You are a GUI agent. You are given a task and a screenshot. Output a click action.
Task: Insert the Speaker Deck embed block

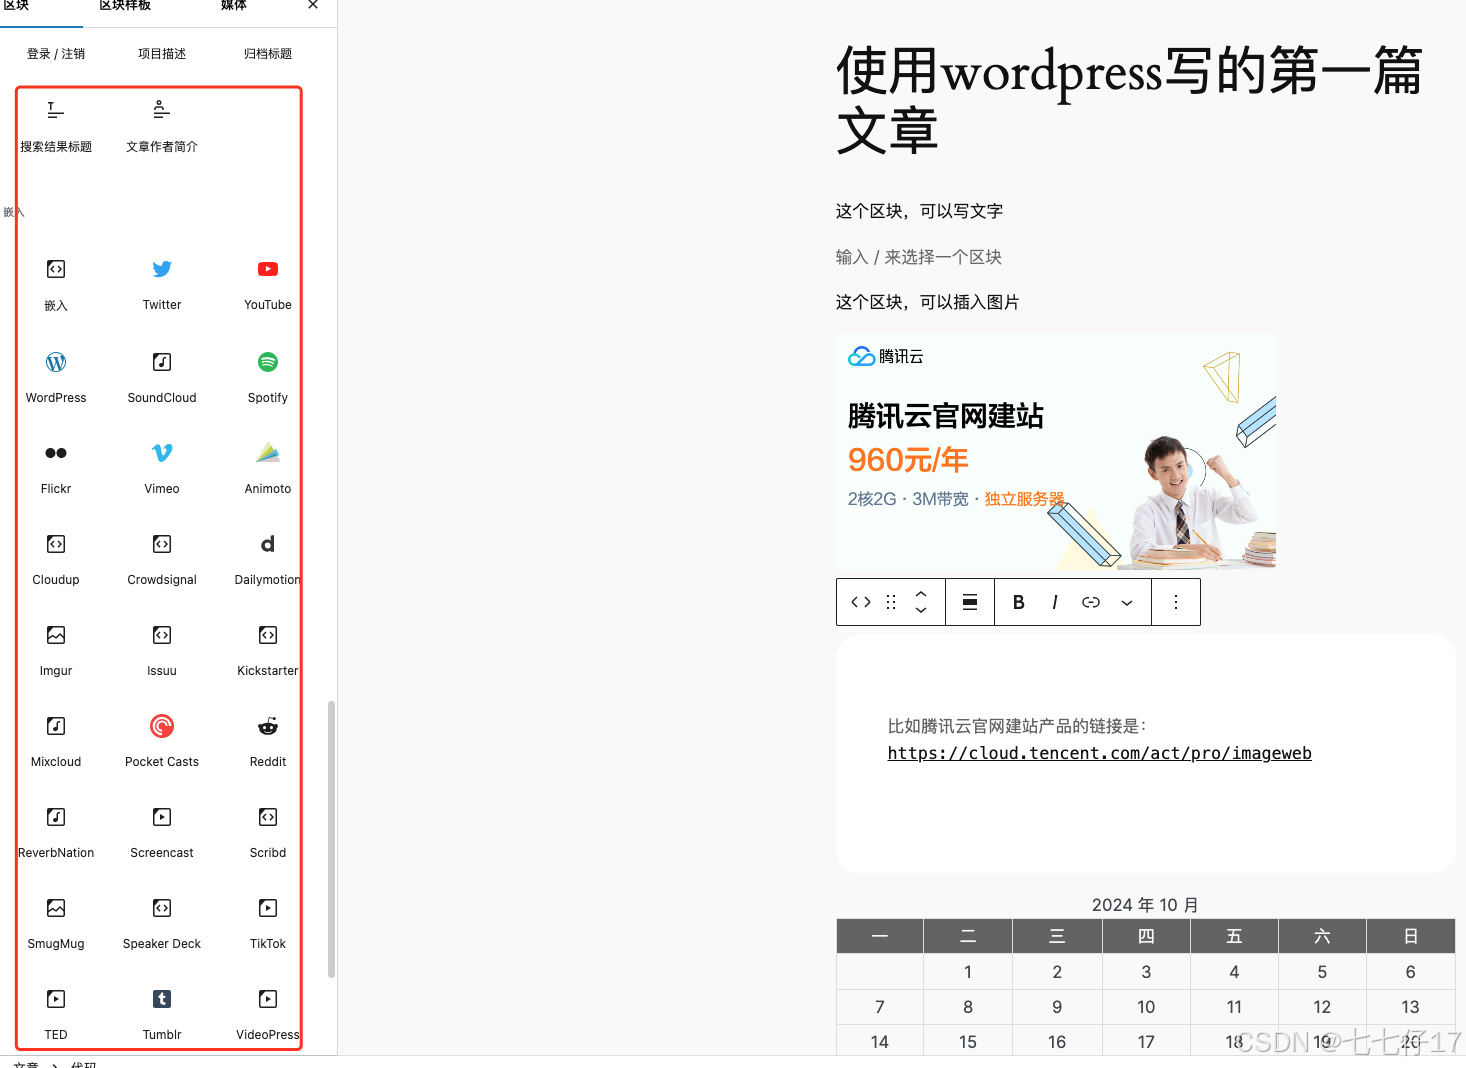pyautogui.click(x=162, y=923)
